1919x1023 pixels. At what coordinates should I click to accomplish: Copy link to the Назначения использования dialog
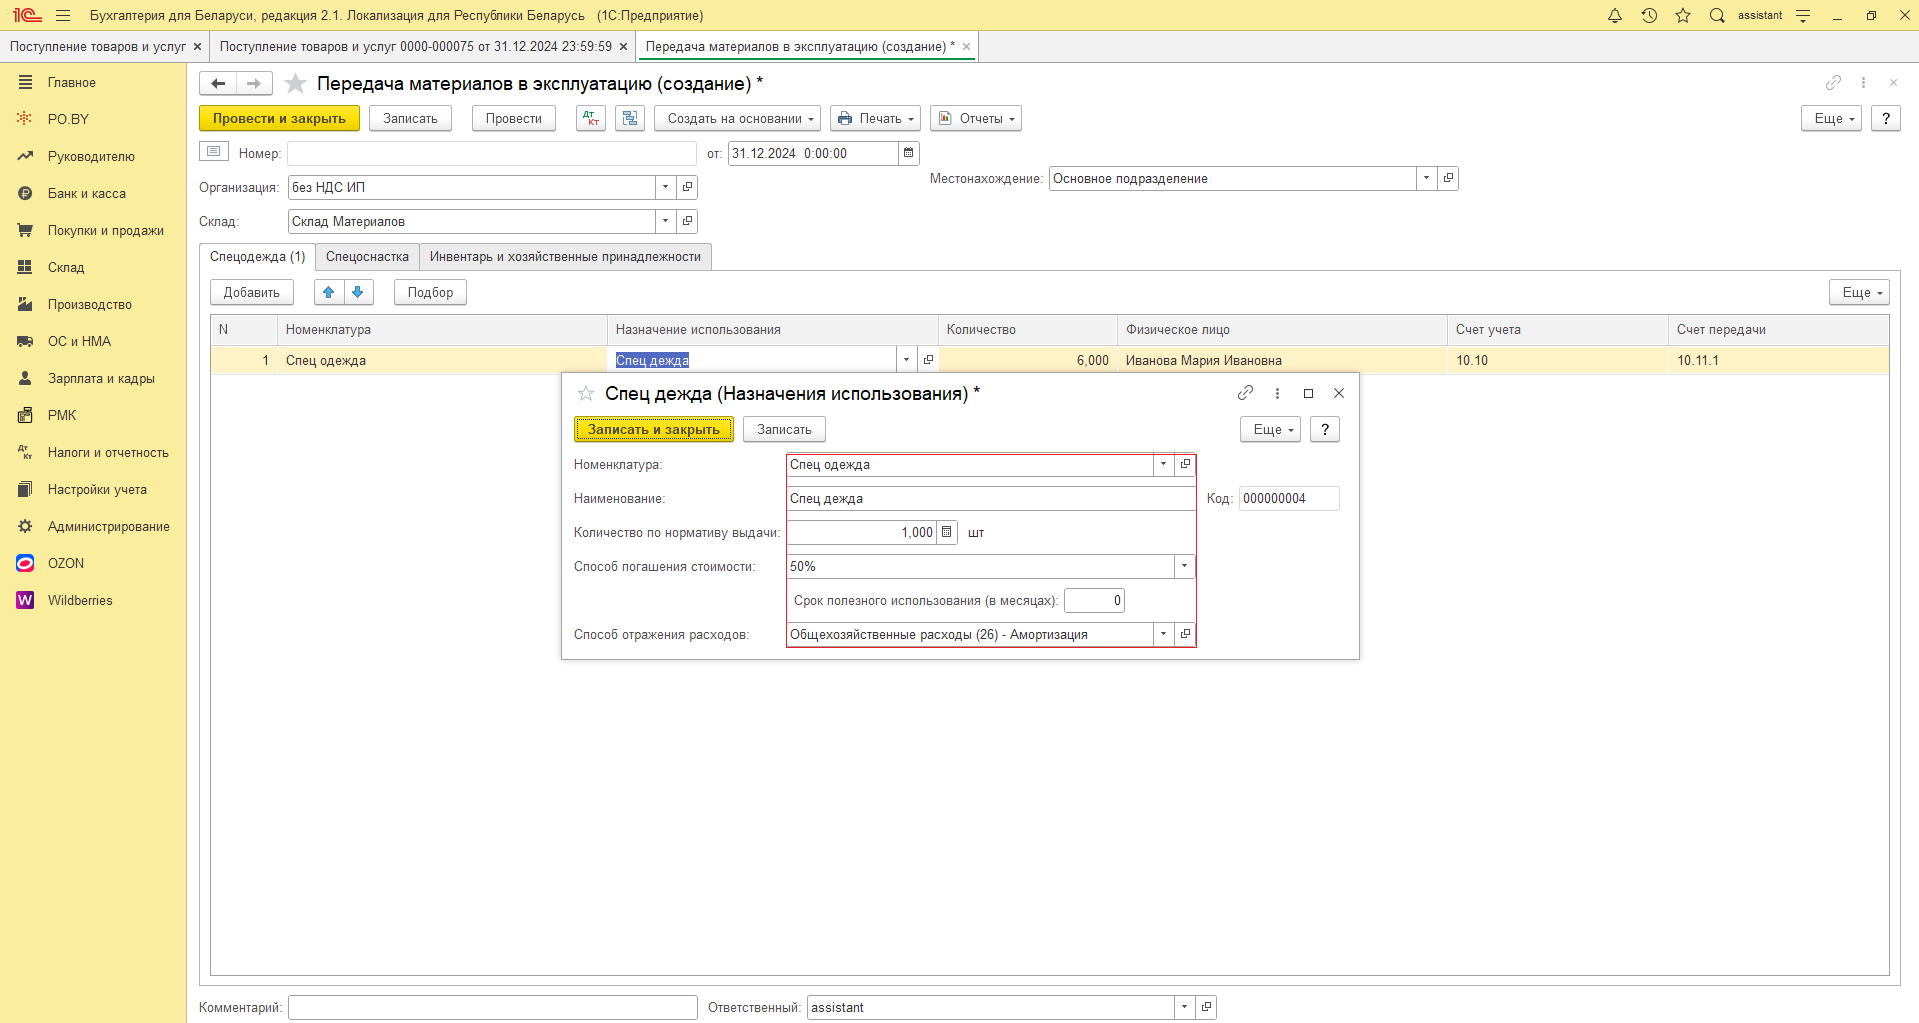pyautogui.click(x=1245, y=393)
